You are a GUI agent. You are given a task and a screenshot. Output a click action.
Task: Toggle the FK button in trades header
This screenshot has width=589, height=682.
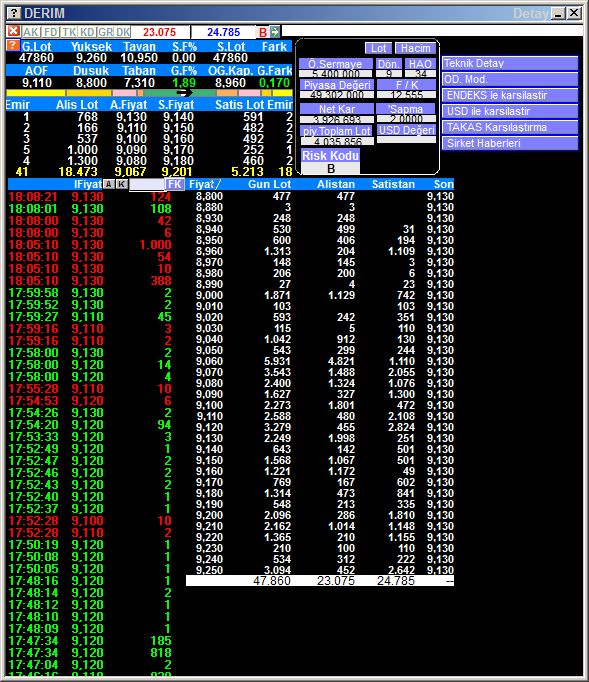(x=175, y=184)
